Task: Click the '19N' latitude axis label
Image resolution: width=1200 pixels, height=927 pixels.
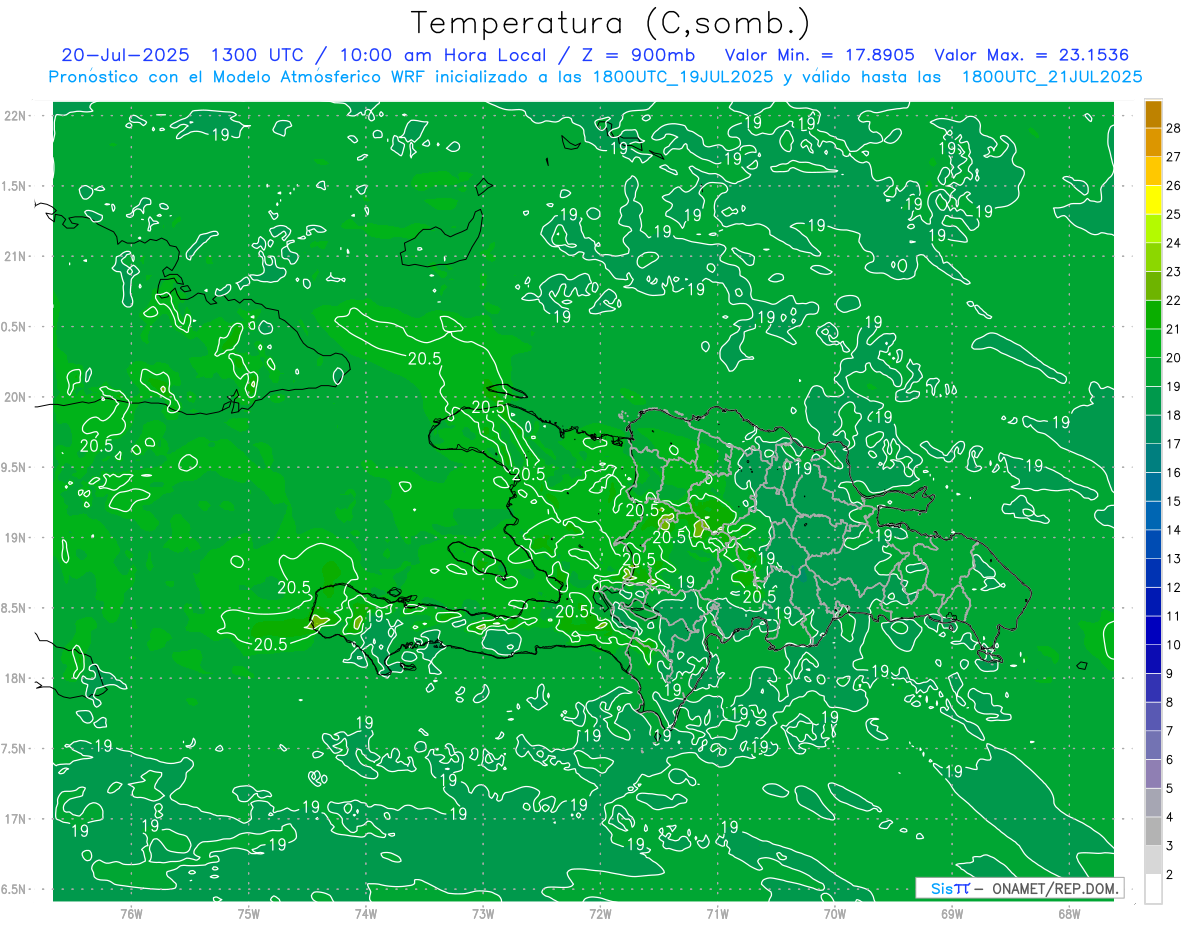Action: (17, 538)
